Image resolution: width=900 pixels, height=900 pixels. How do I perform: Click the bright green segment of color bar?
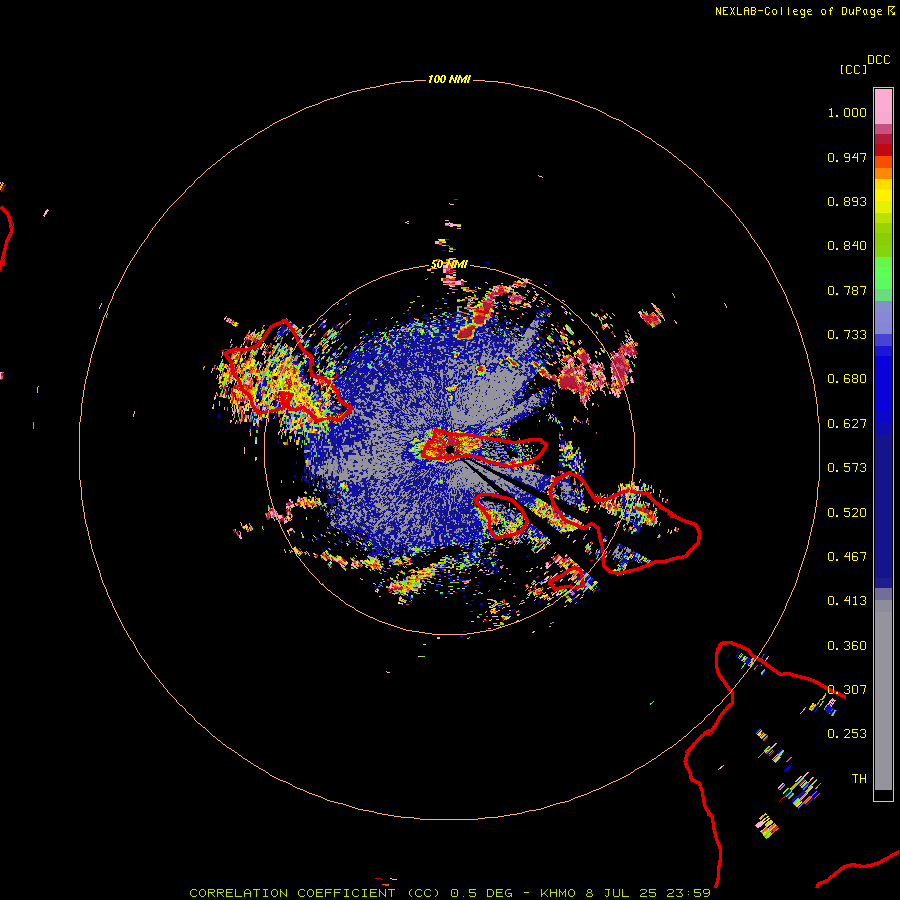click(883, 273)
